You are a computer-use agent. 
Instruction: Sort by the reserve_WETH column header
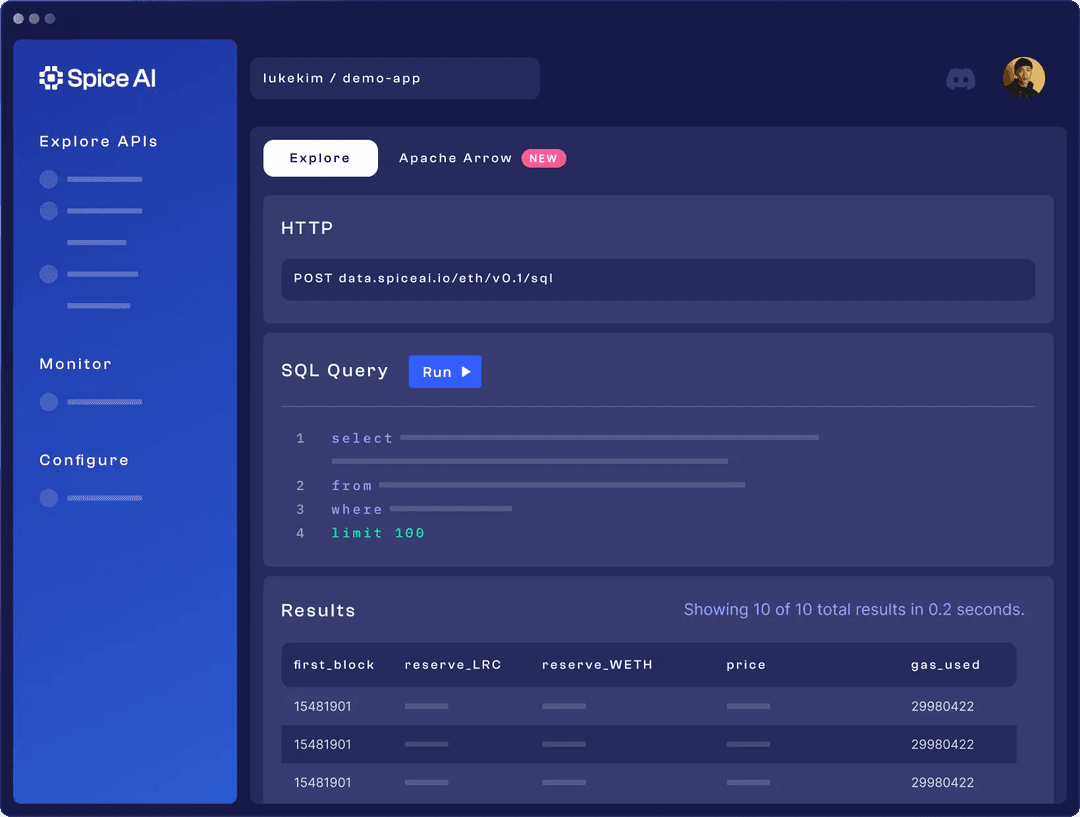597,665
